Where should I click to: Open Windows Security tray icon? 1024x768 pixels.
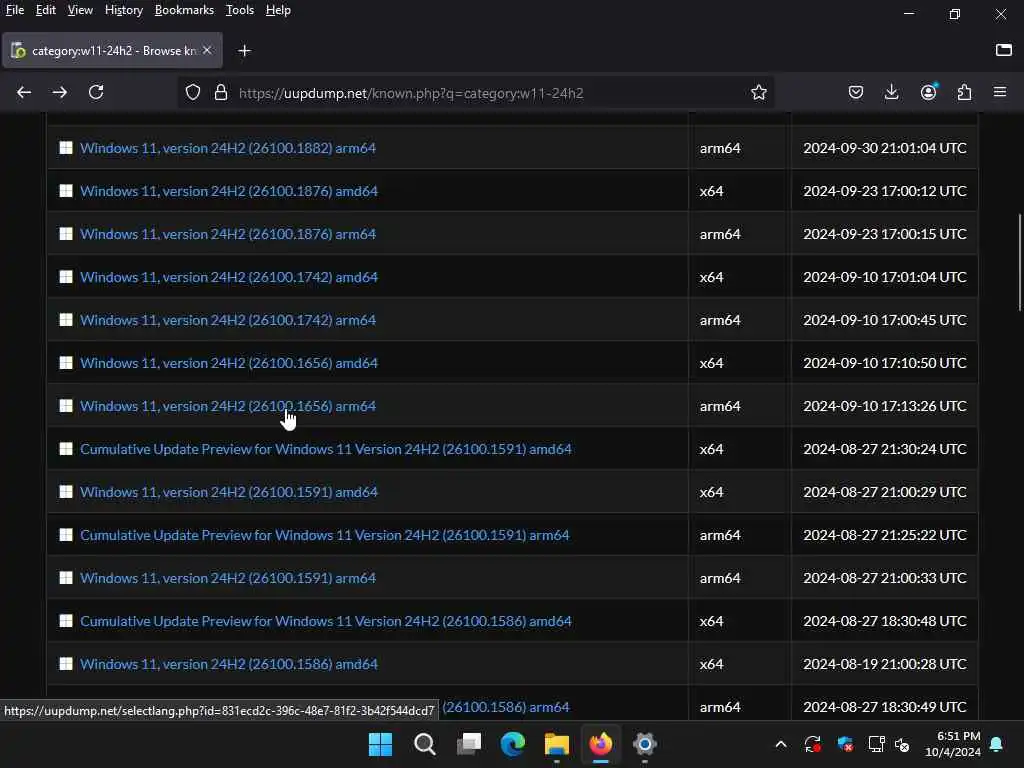click(x=845, y=744)
